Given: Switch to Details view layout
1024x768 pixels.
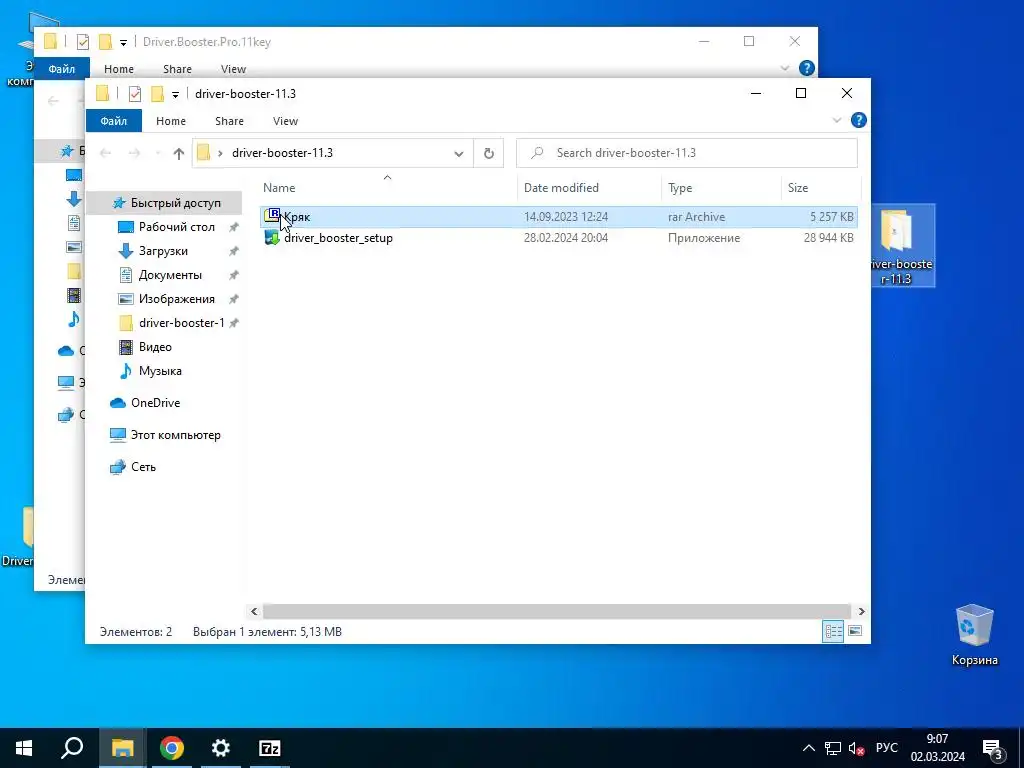Looking at the screenshot, I should tap(833, 632).
